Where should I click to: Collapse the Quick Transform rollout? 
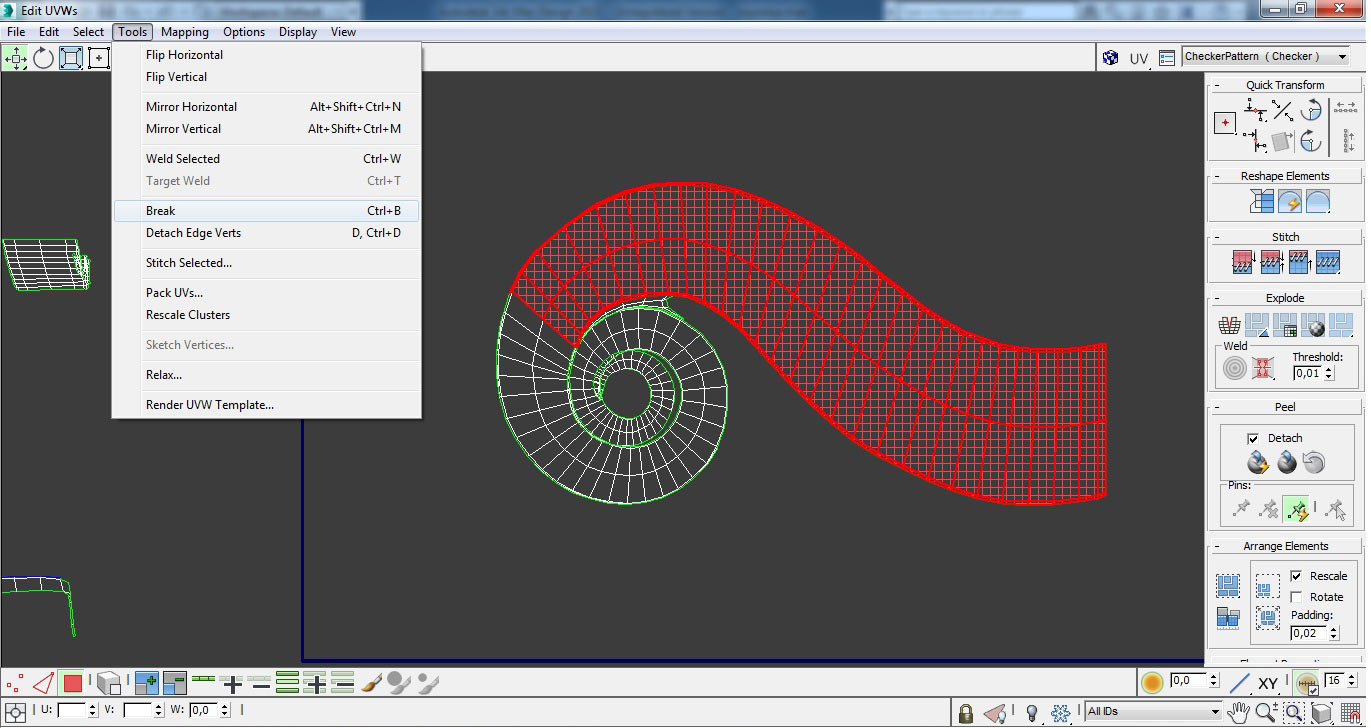1285,85
